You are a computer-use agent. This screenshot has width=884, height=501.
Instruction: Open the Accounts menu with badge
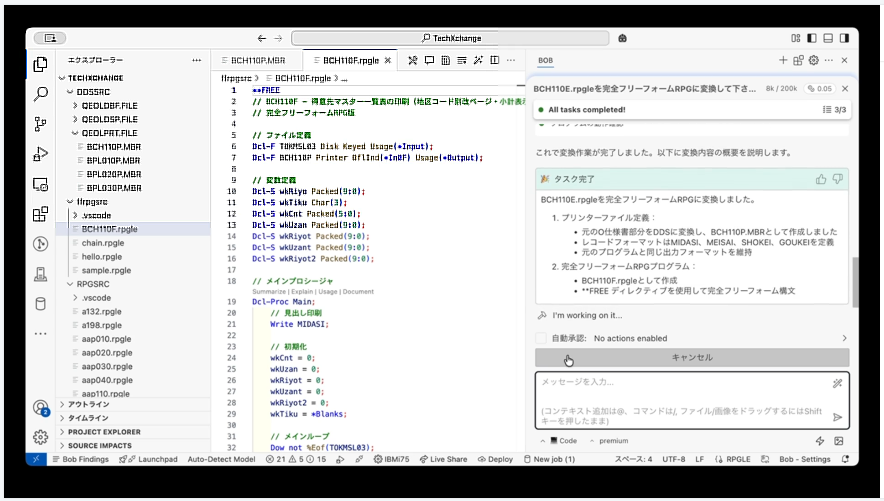(x=40, y=407)
